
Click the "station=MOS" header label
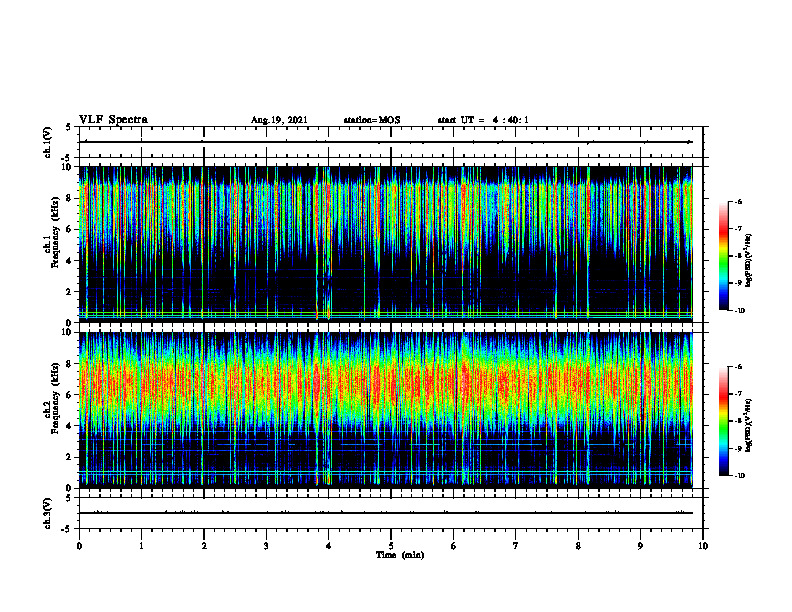click(x=372, y=120)
